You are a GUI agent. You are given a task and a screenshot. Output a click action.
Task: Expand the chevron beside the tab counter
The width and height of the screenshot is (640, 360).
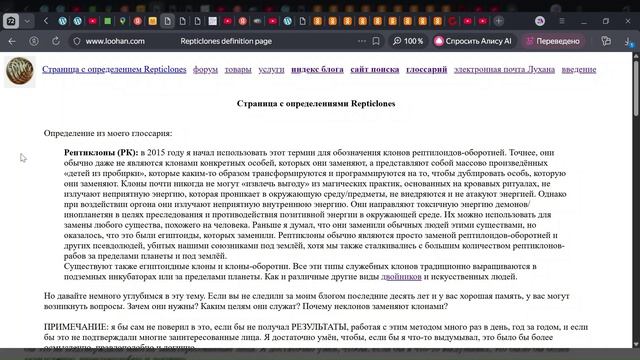coord(27,21)
